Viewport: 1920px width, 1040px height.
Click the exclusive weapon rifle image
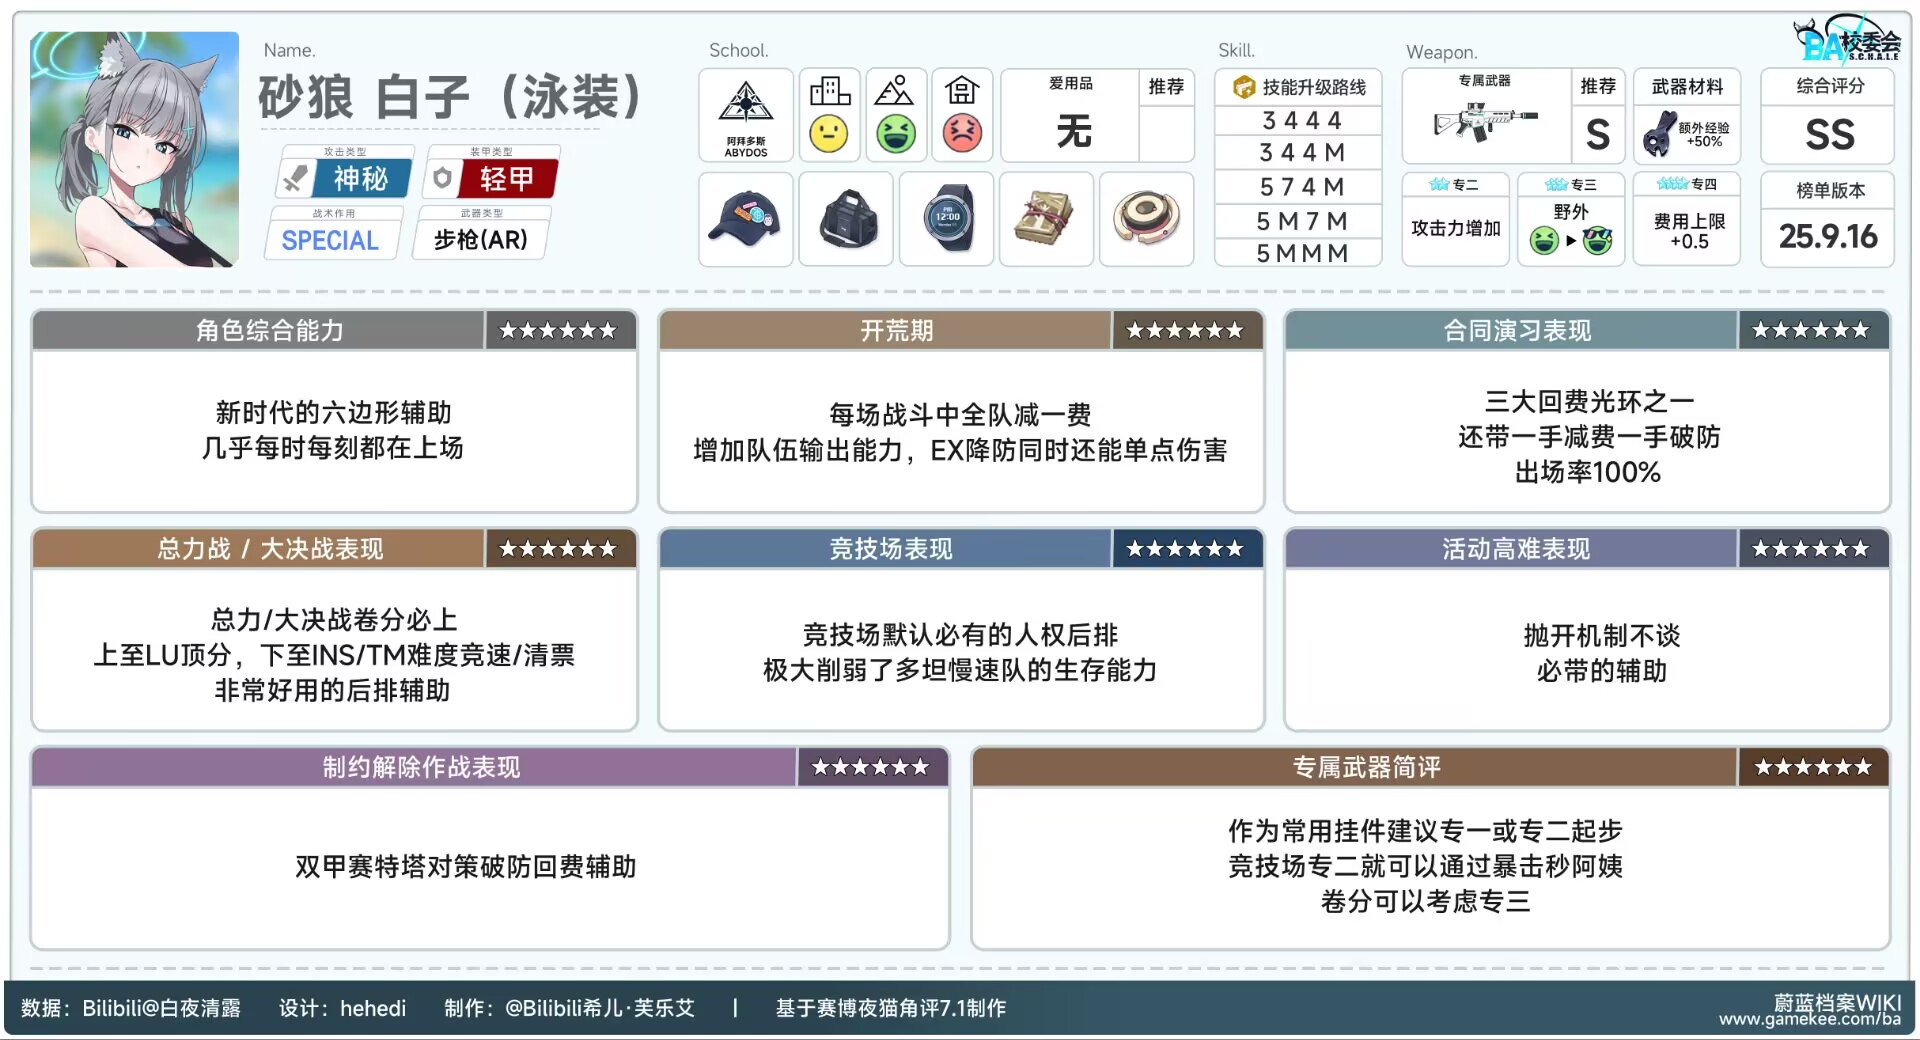1484,123
